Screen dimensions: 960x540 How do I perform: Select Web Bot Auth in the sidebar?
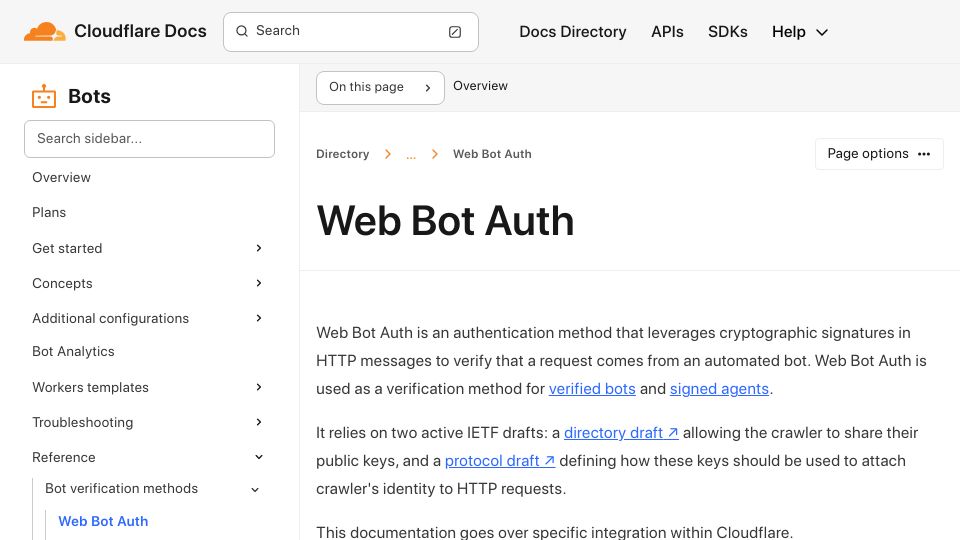click(x=103, y=522)
